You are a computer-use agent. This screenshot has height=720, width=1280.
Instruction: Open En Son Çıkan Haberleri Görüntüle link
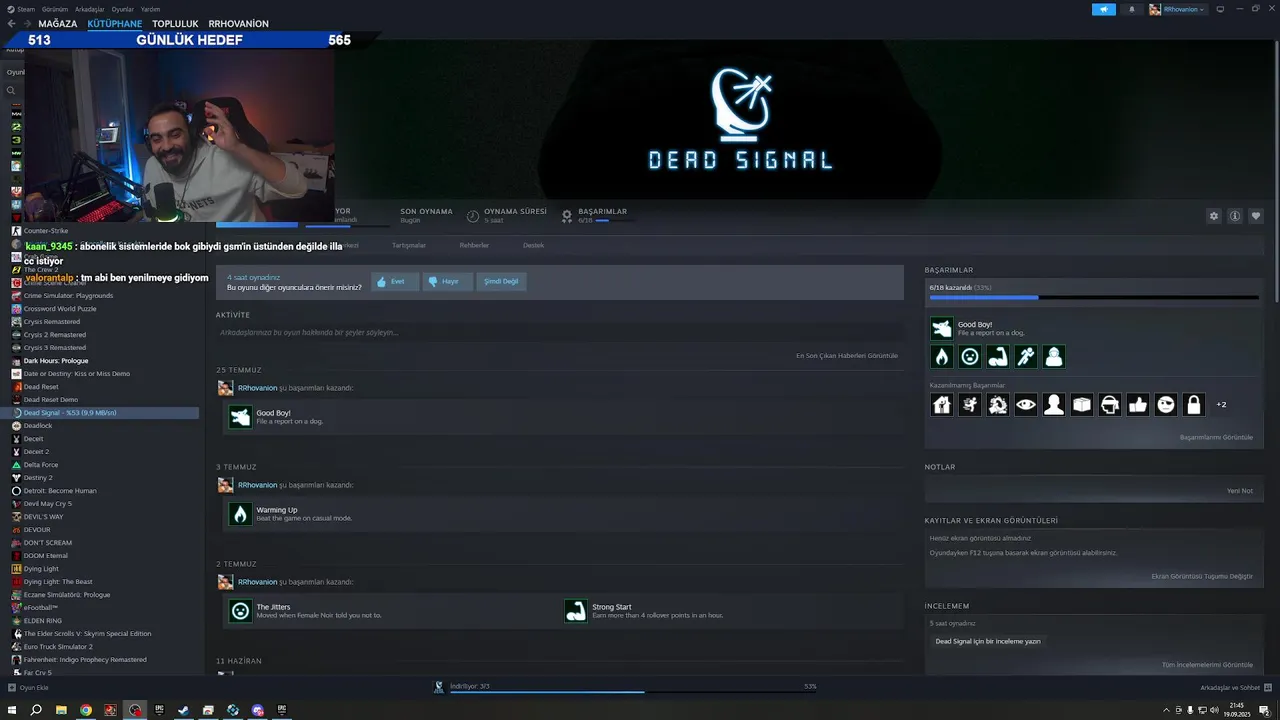point(847,355)
